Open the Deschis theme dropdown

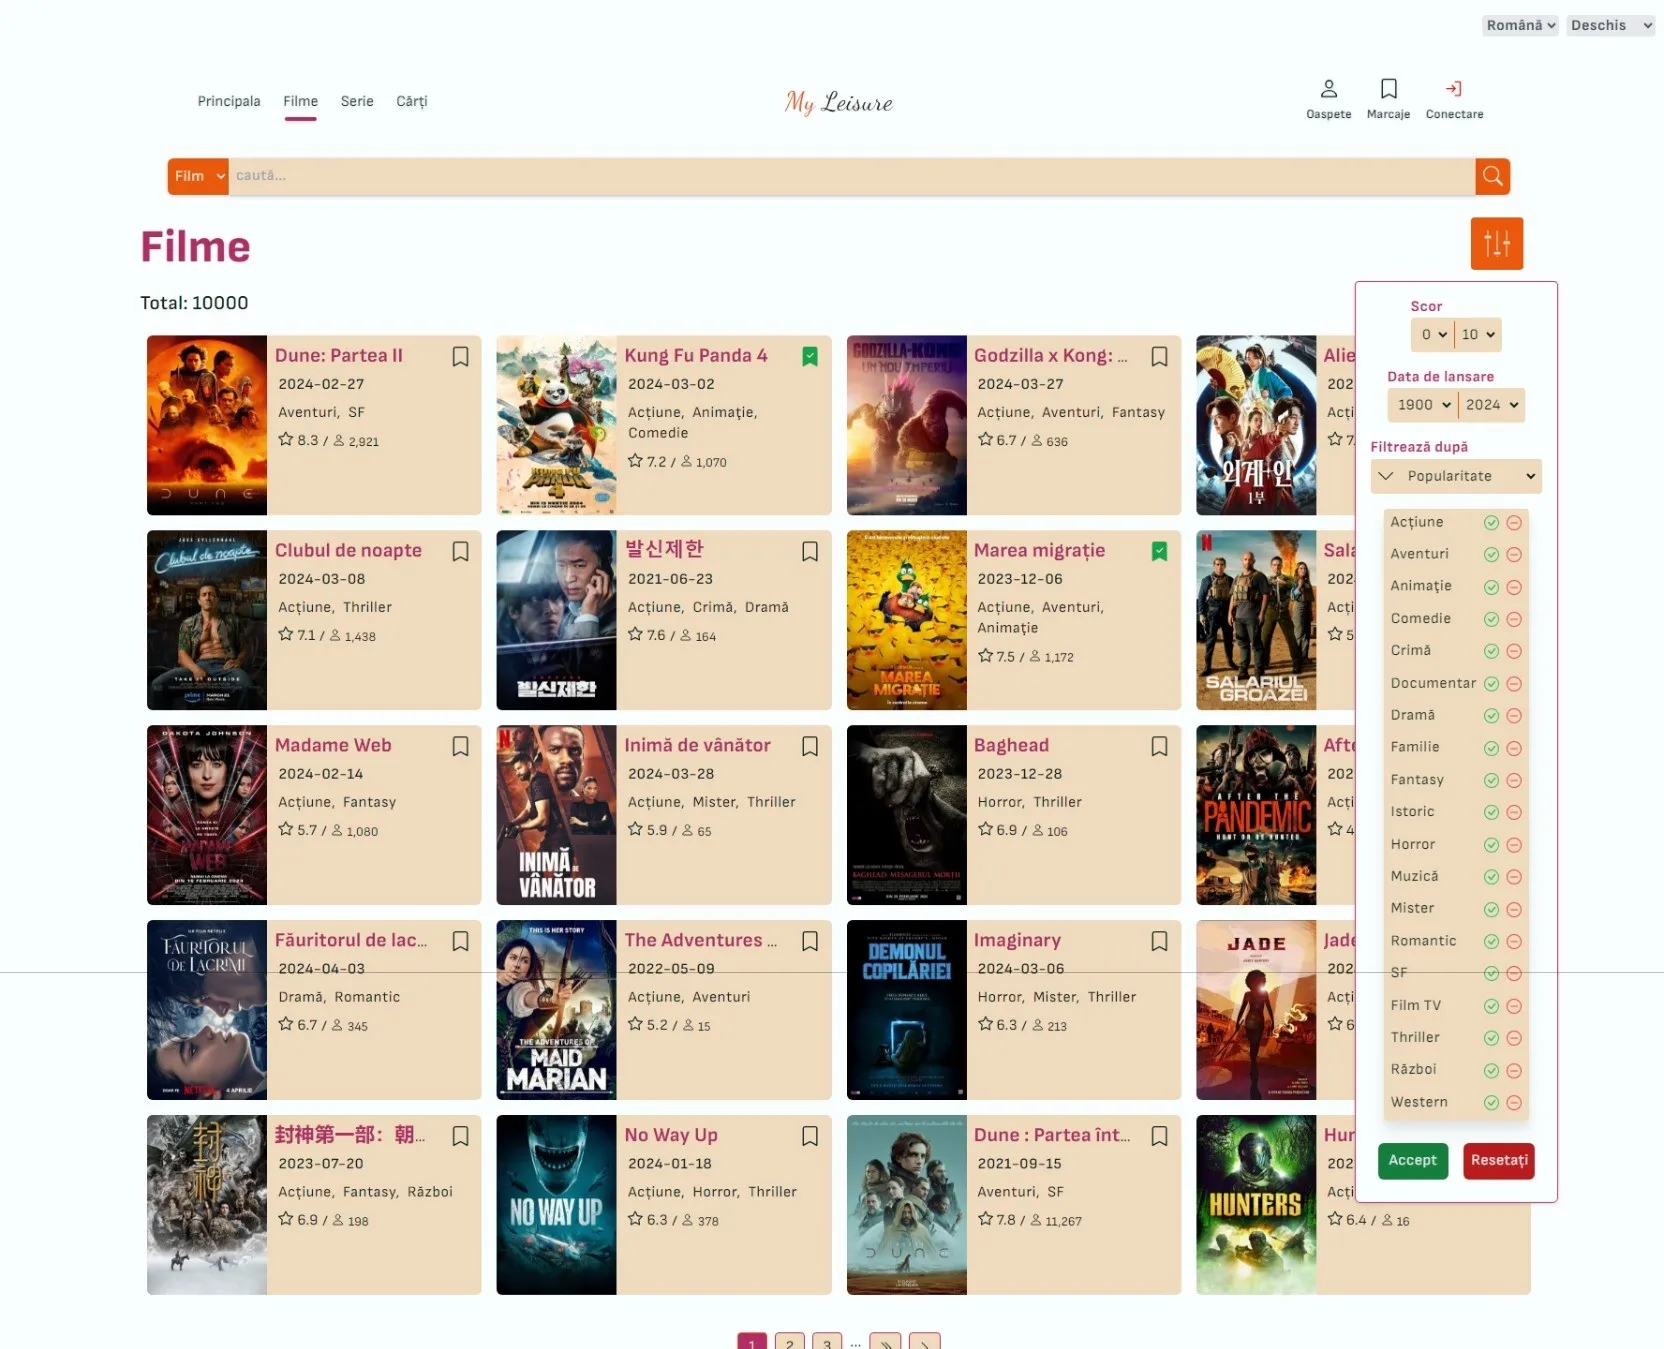coord(1610,25)
